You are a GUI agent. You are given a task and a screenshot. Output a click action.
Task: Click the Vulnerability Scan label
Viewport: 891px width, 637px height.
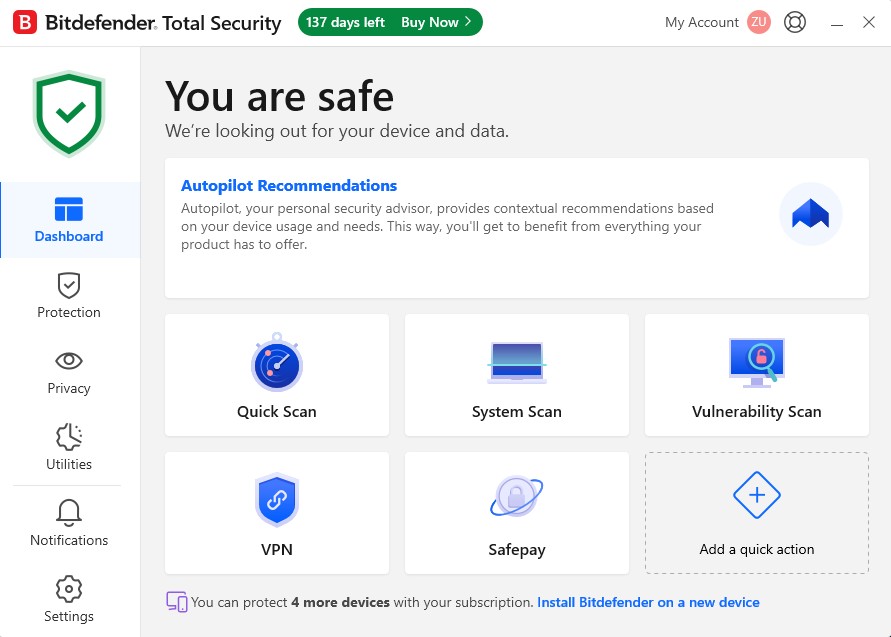coord(757,411)
